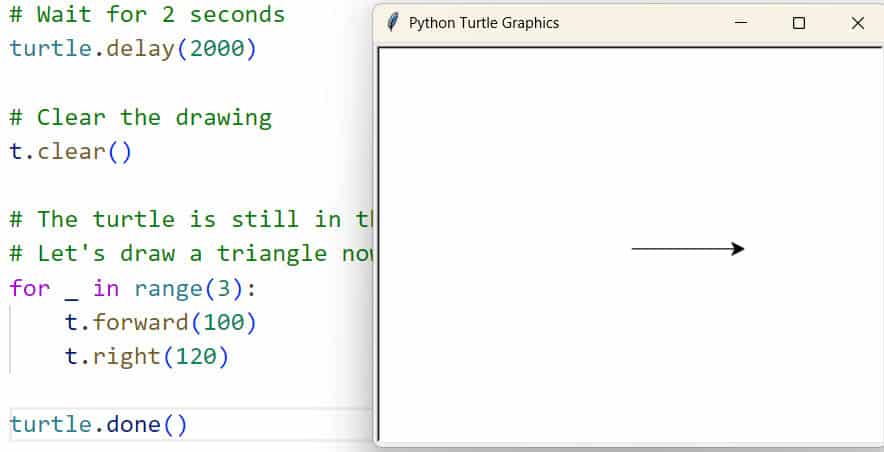
Task: Place cursor in the turtle.done() line
Action: coord(98,424)
